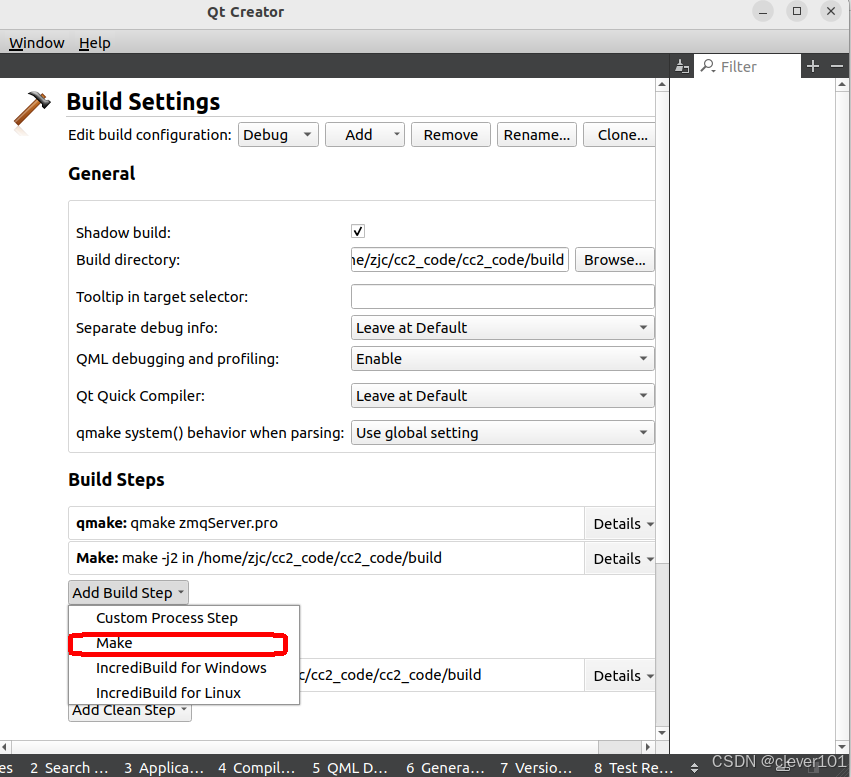The height and width of the screenshot is (777, 851).
Task: Choose IncrediBuild for Windows from menu
Action: click(184, 668)
